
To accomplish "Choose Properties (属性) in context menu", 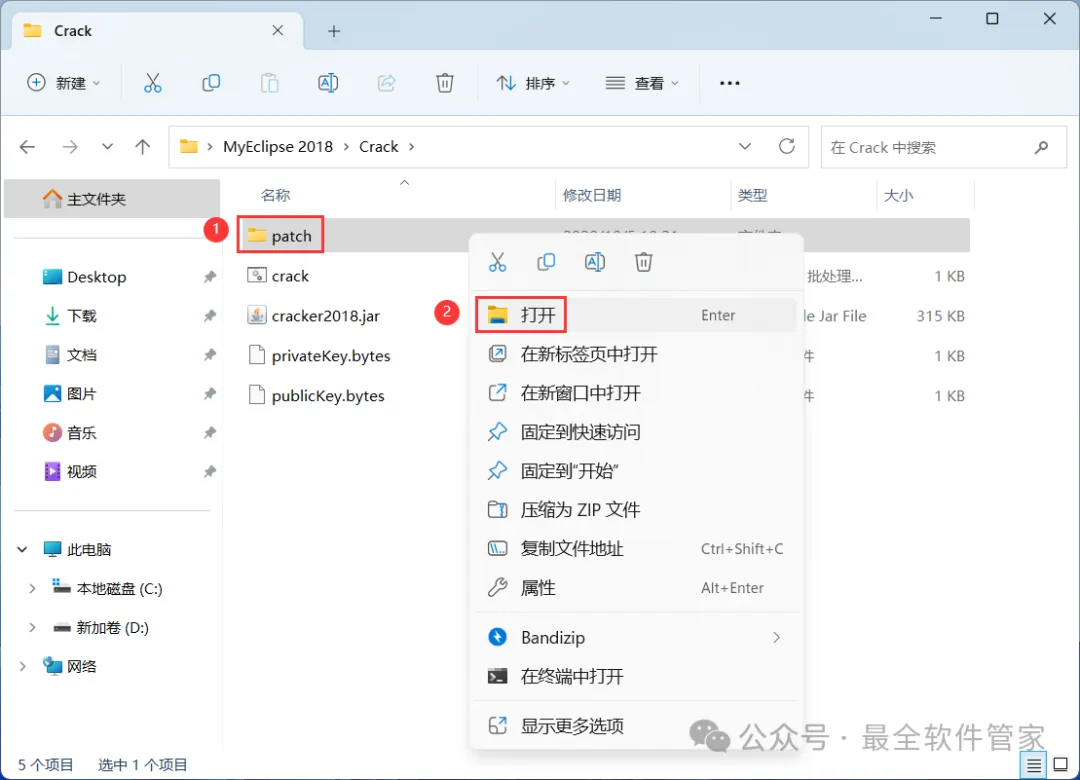I will (x=636, y=588).
